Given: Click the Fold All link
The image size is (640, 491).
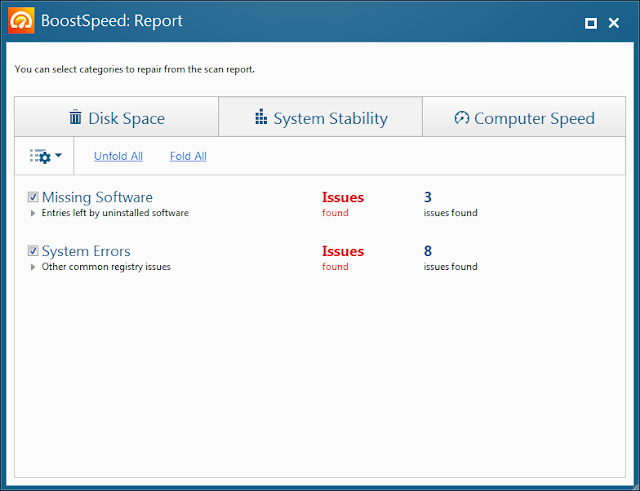Looking at the screenshot, I should [188, 156].
